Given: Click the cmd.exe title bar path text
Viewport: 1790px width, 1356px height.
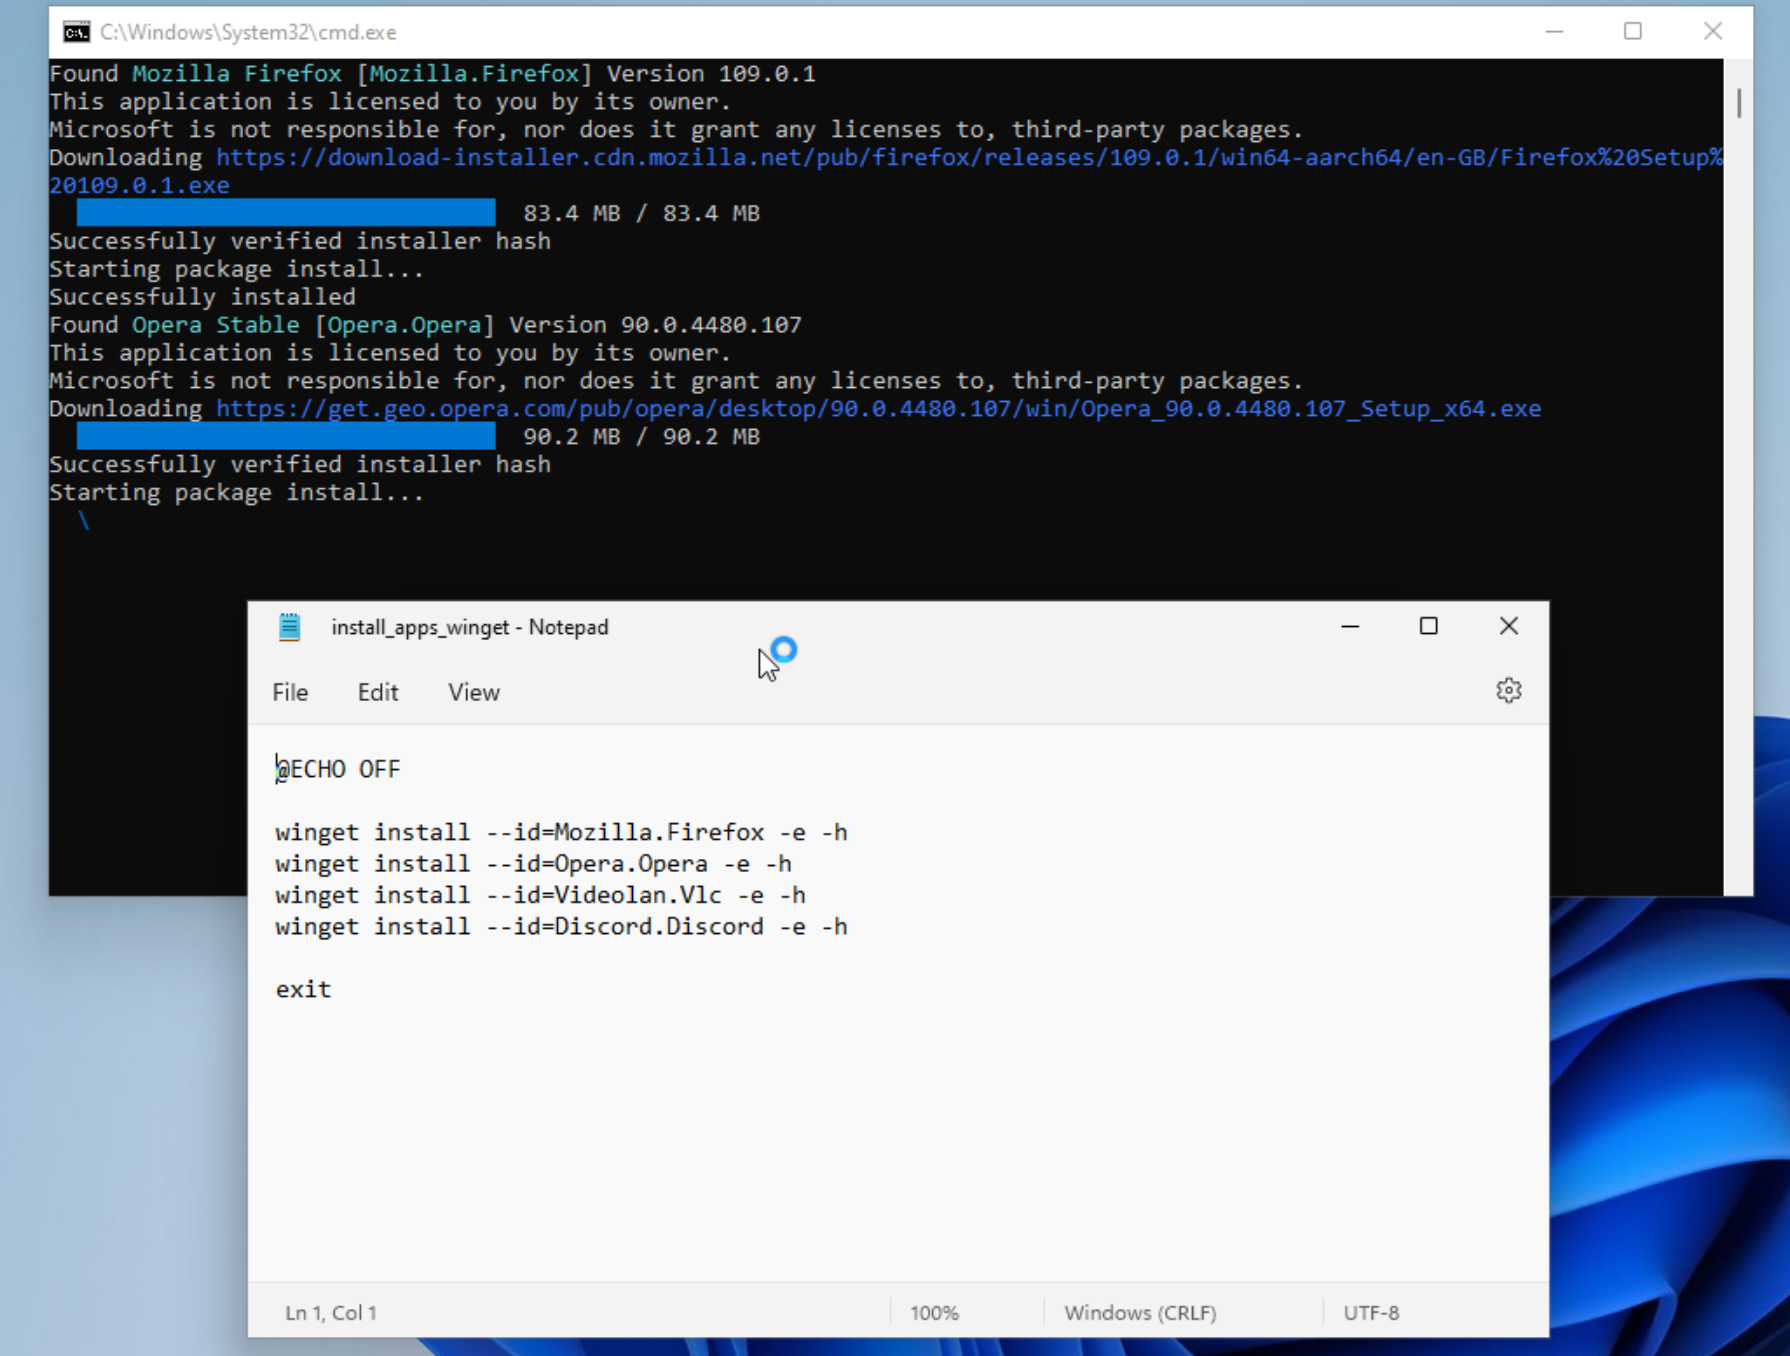Looking at the screenshot, I should [x=248, y=32].
